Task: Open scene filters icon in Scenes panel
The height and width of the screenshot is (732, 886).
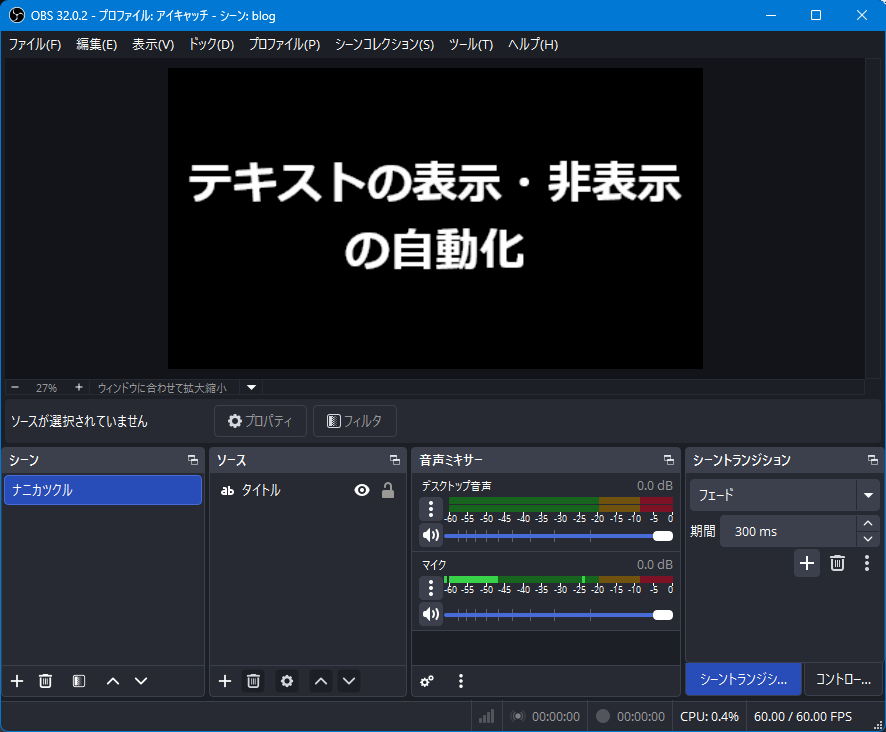Action: (x=79, y=681)
